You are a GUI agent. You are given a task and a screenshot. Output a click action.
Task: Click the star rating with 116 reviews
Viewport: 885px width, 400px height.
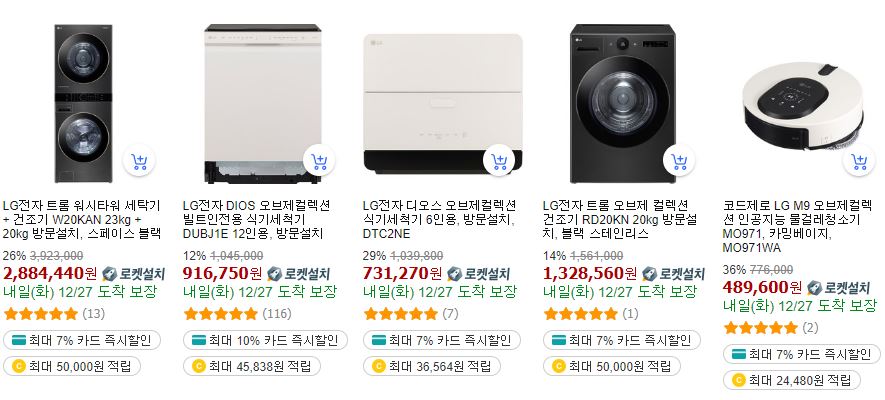[x=221, y=314]
